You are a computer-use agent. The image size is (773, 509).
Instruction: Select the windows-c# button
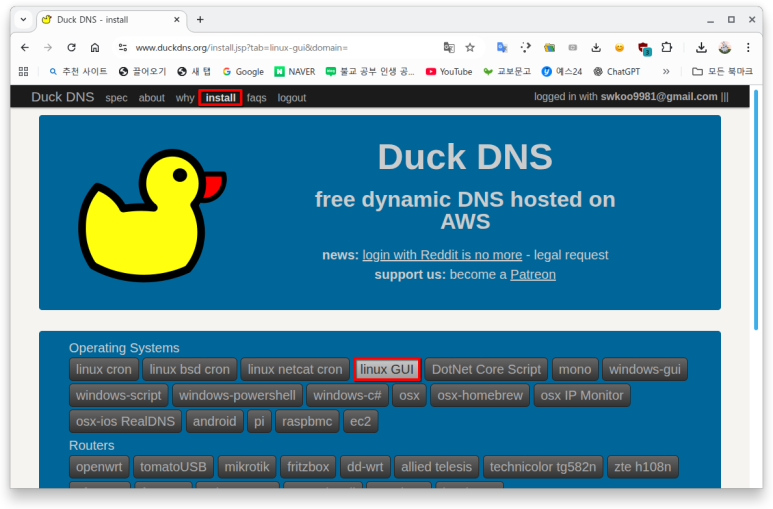click(347, 396)
